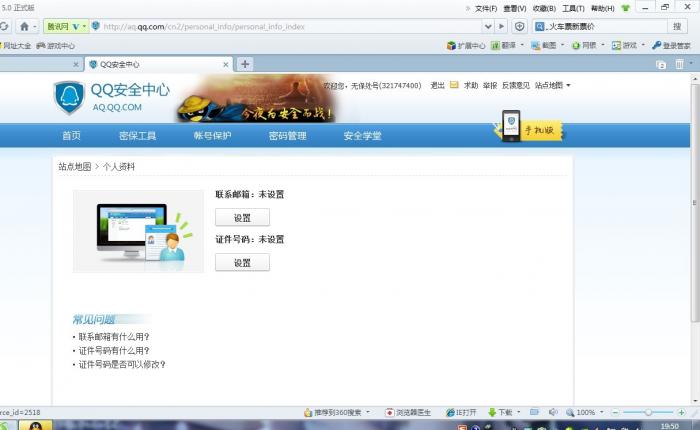Open FAQ 证件号码是否可以修改？
This screenshot has height=430, width=700.
122,364
